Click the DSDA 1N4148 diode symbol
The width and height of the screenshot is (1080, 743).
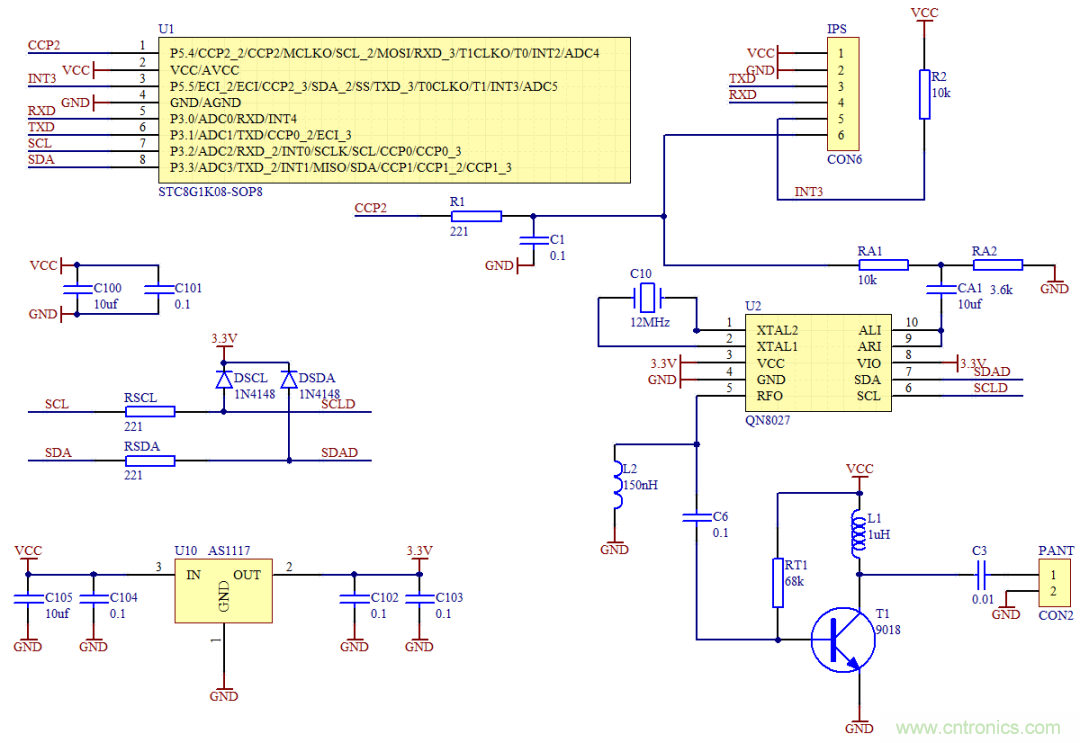(x=289, y=380)
